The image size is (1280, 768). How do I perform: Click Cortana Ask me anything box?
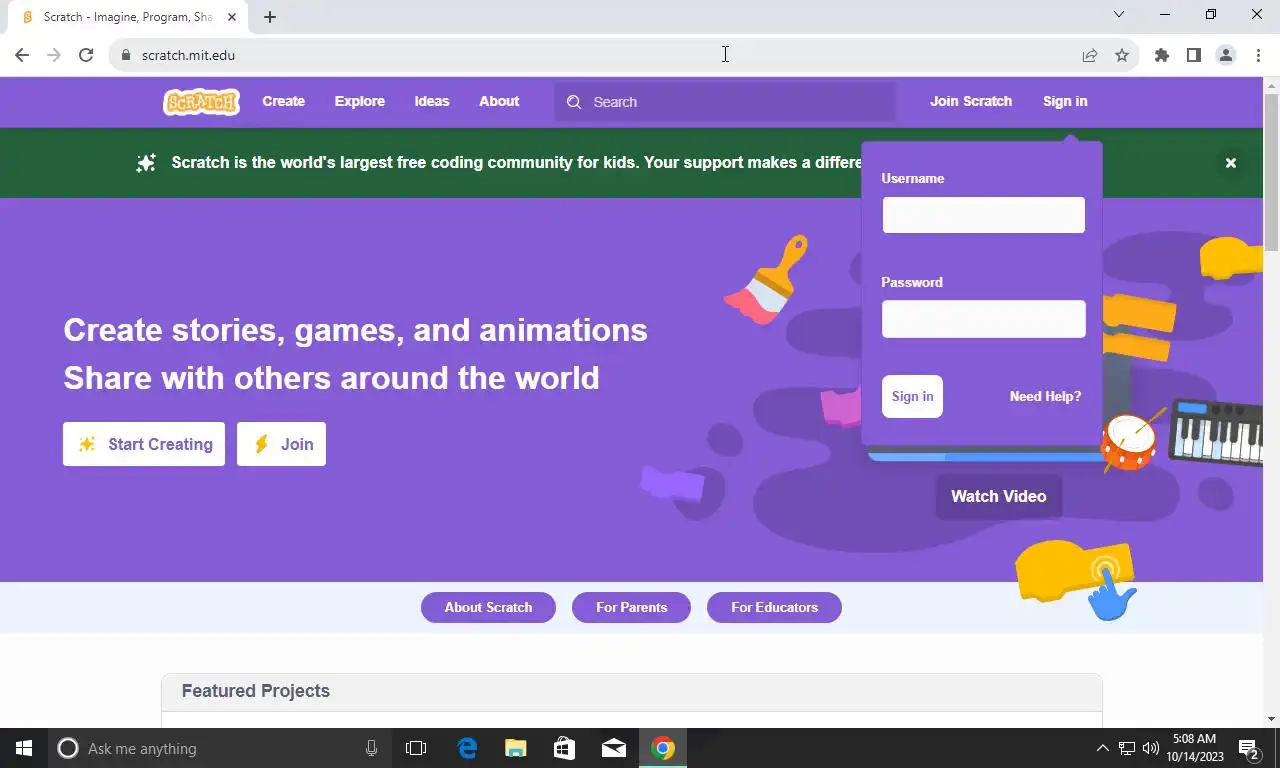click(x=220, y=748)
